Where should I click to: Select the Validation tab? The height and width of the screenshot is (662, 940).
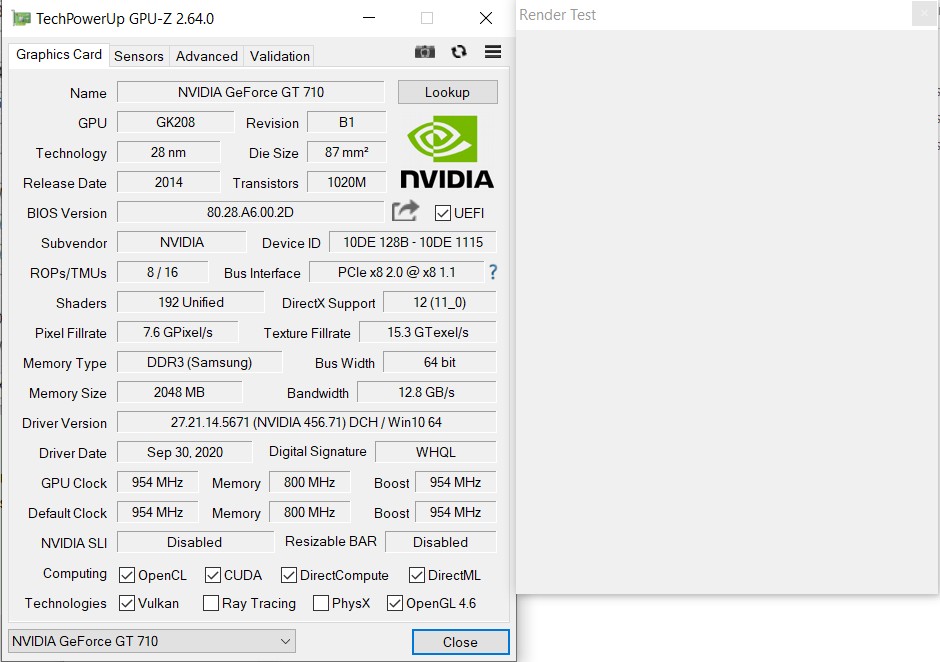tap(280, 56)
